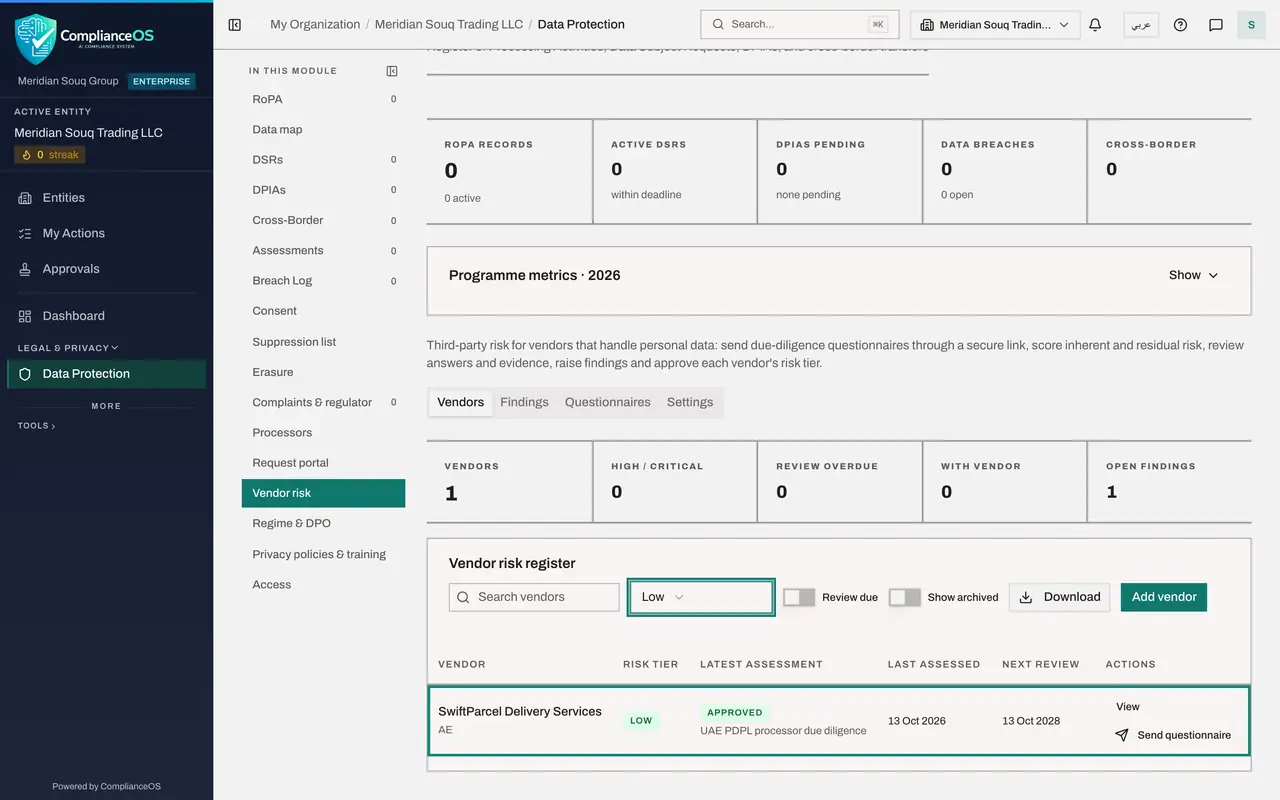Open Privacy policies & training item
Viewport: 1280px width, 800px height.
pos(323,554)
